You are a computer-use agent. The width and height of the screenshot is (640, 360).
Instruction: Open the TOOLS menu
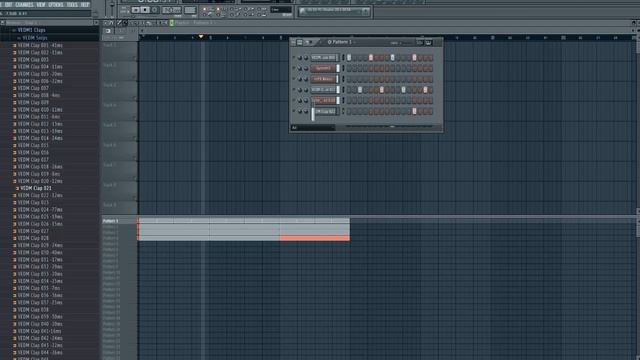point(72,5)
